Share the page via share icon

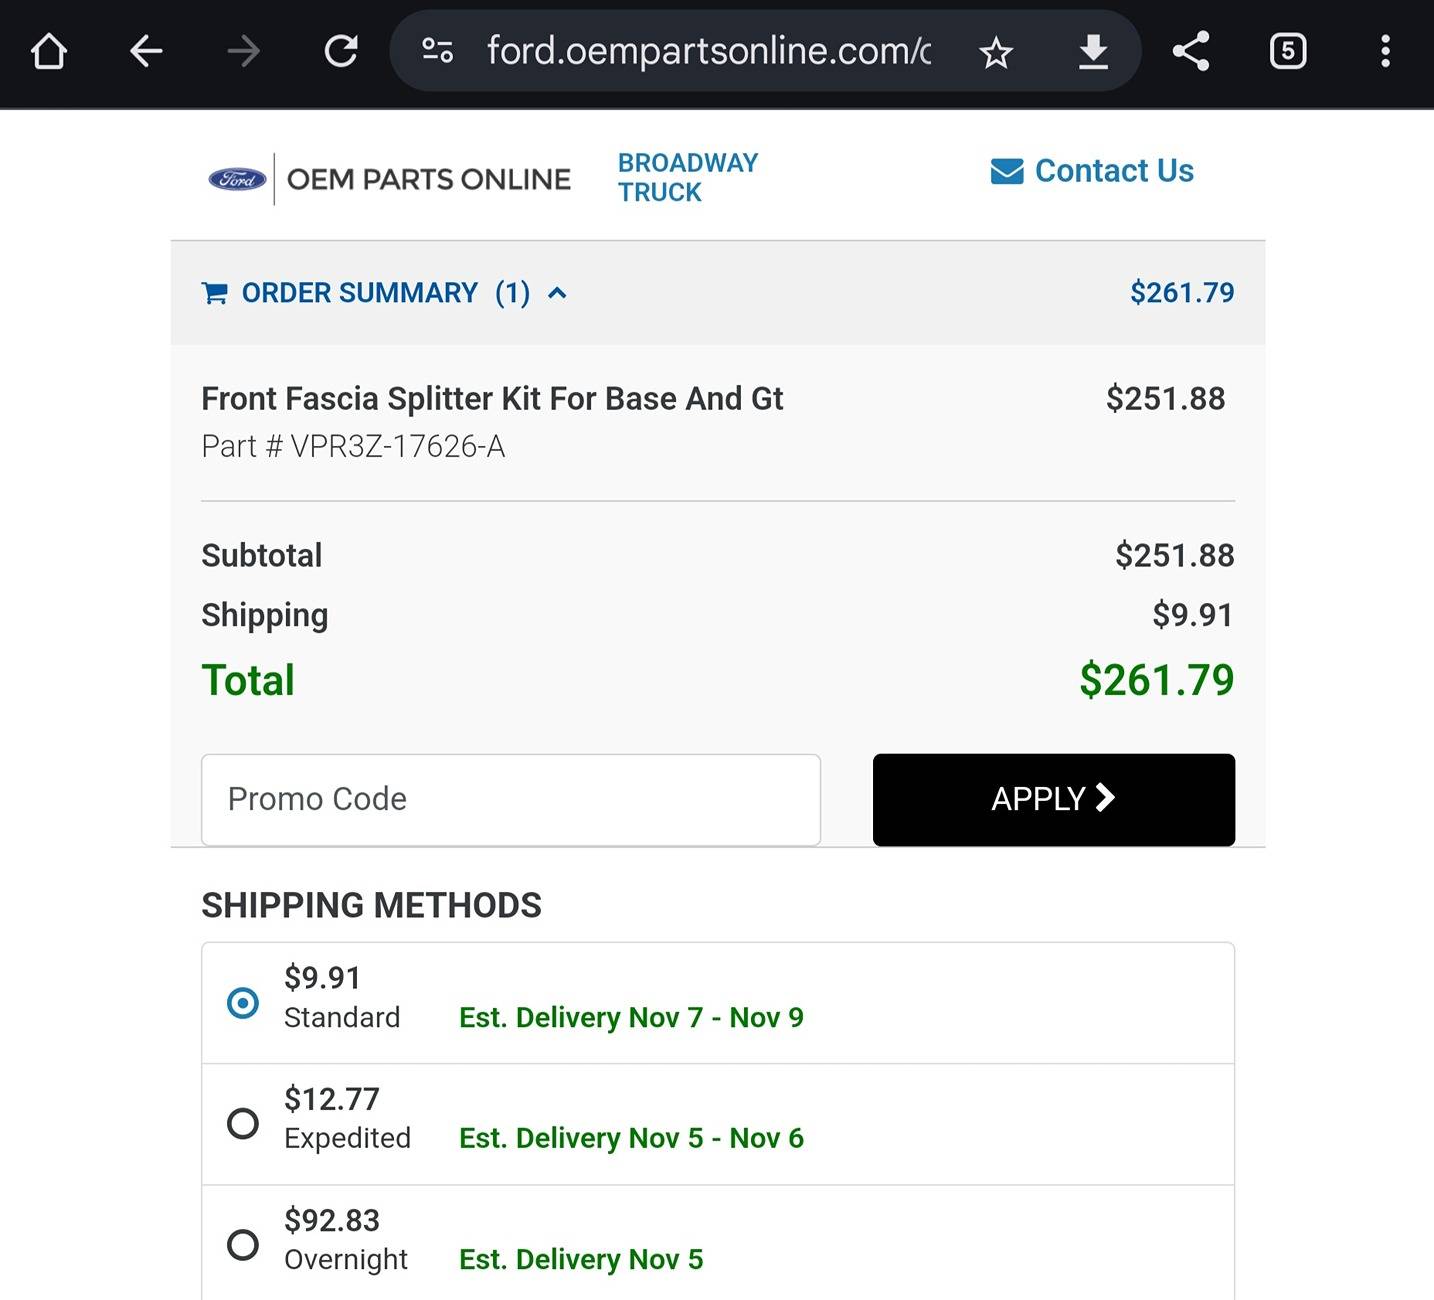point(1191,51)
